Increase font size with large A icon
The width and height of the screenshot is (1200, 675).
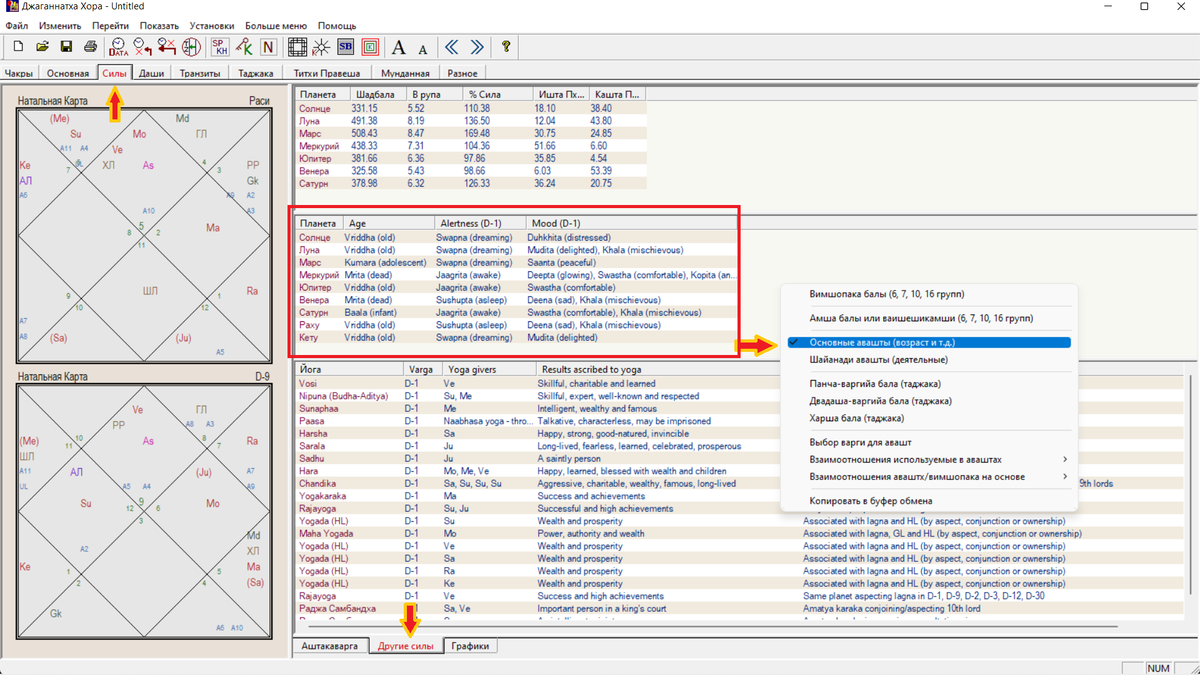pyautogui.click(x=398, y=46)
